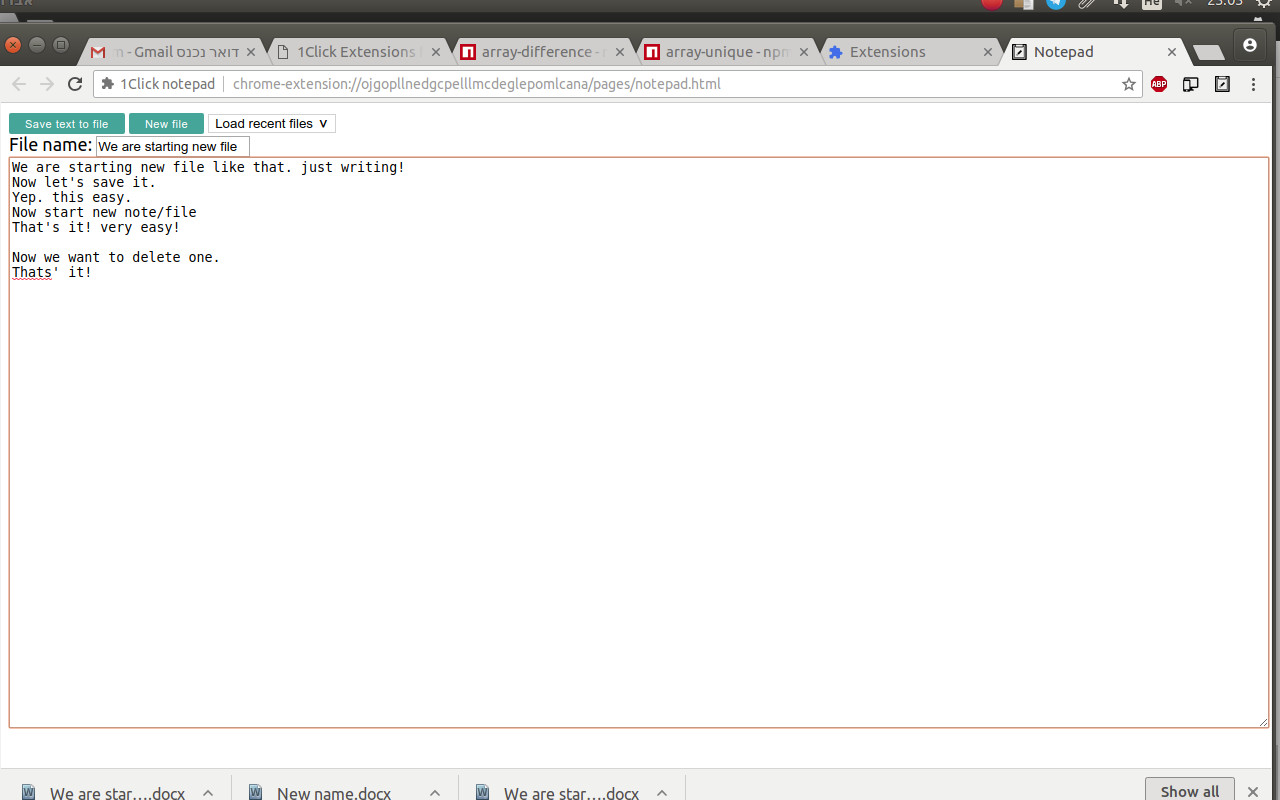
Task: Click the Adblock Plus extension icon
Action: point(1159,84)
